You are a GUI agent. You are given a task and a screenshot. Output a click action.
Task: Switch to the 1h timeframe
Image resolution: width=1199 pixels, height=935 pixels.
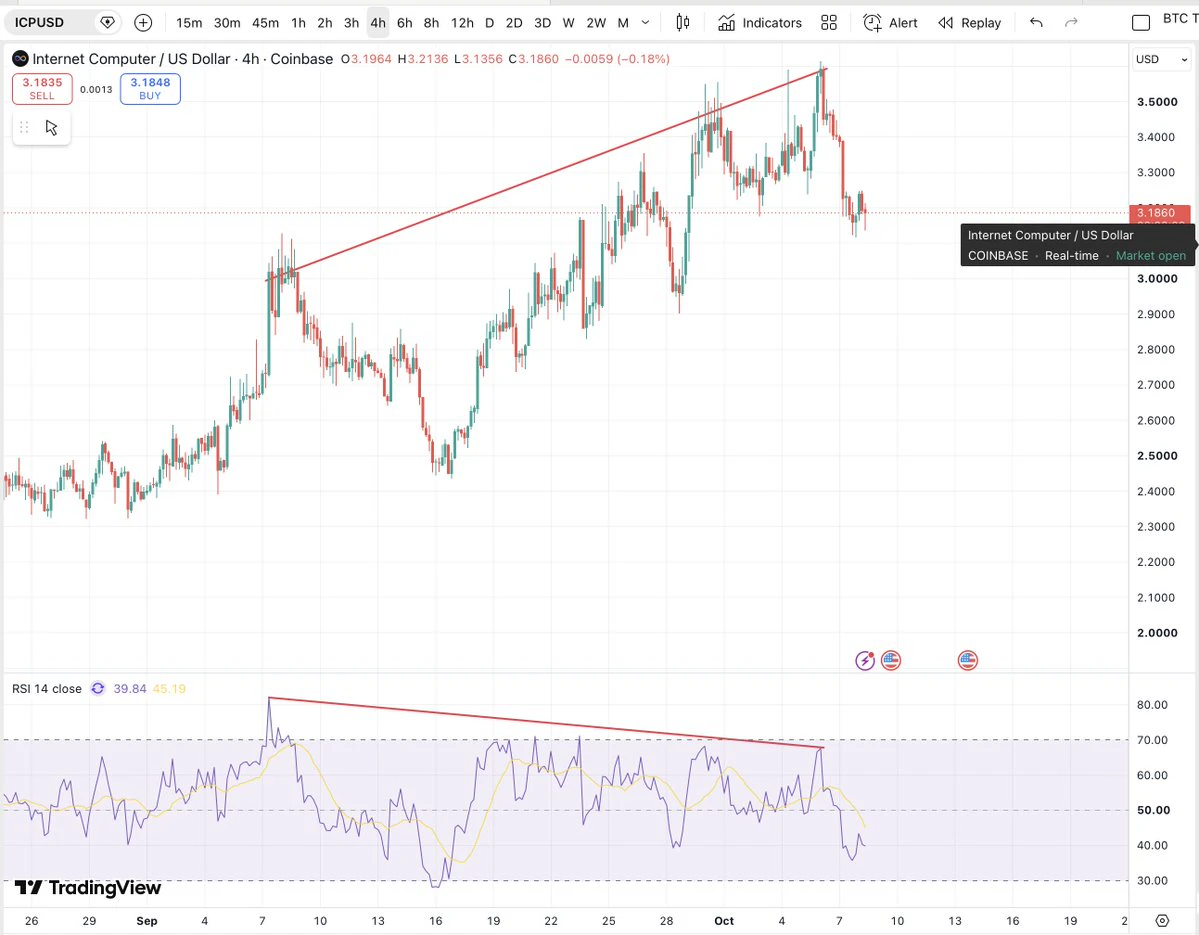coord(298,23)
